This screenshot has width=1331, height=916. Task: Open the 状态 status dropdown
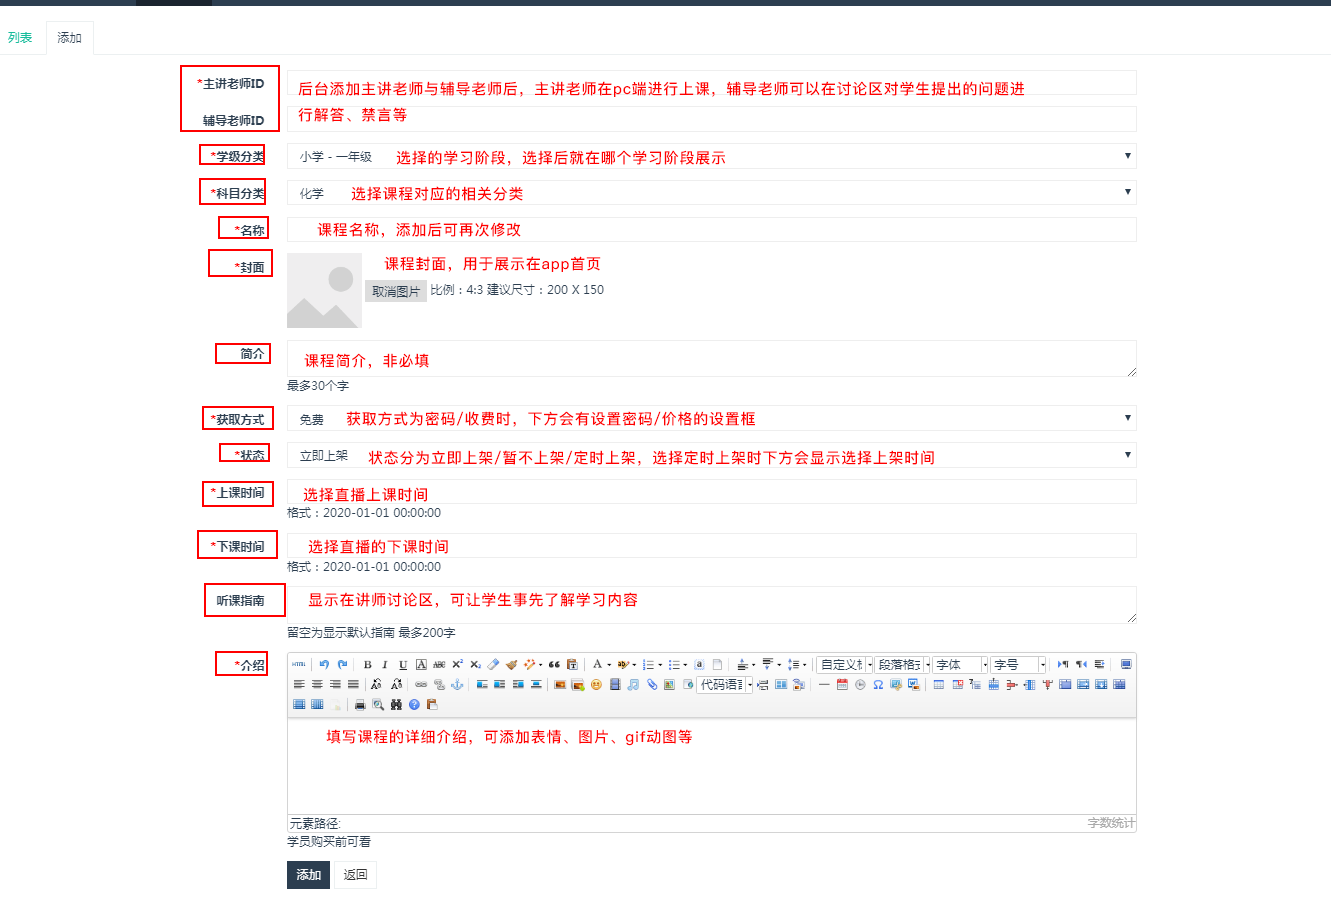(x=711, y=455)
